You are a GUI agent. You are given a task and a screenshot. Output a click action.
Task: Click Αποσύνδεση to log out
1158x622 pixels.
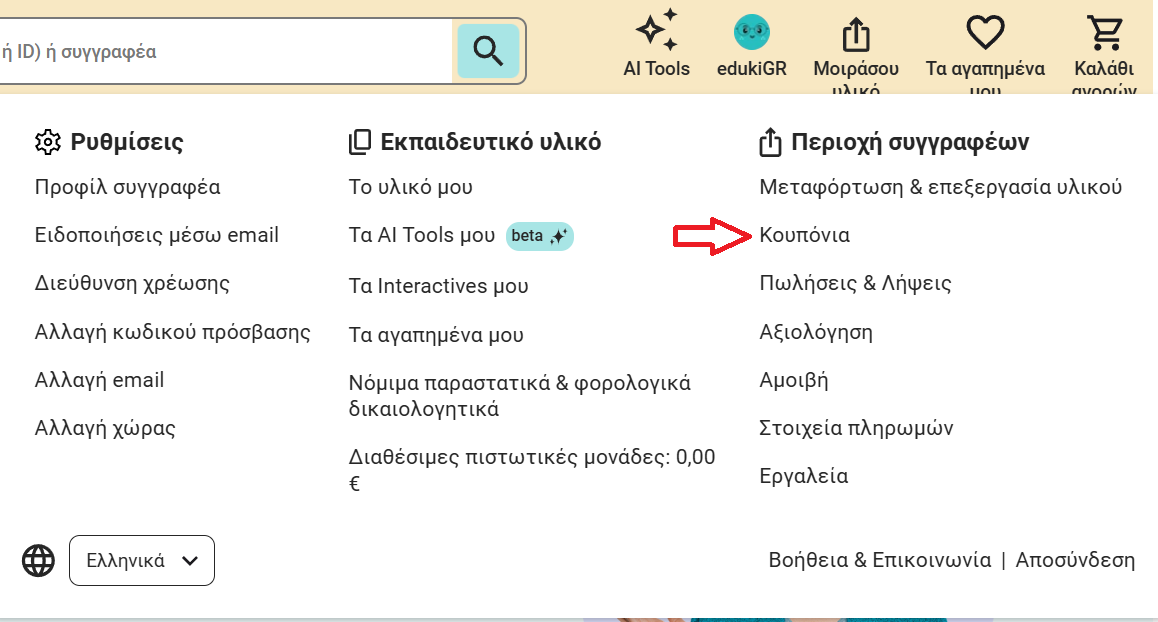pos(1075,560)
